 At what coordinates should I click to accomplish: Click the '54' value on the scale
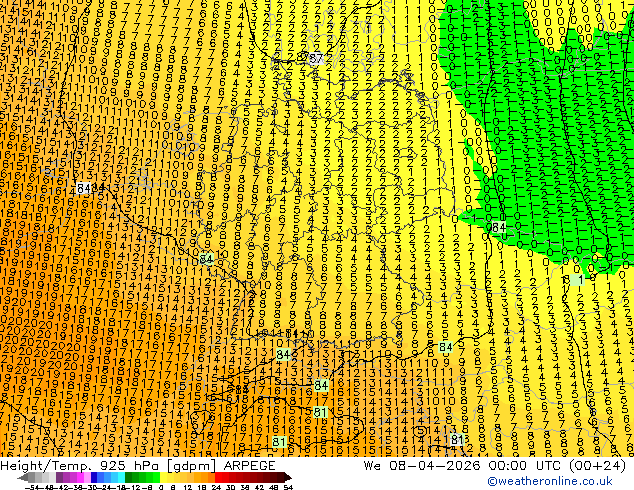coord(287,487)
